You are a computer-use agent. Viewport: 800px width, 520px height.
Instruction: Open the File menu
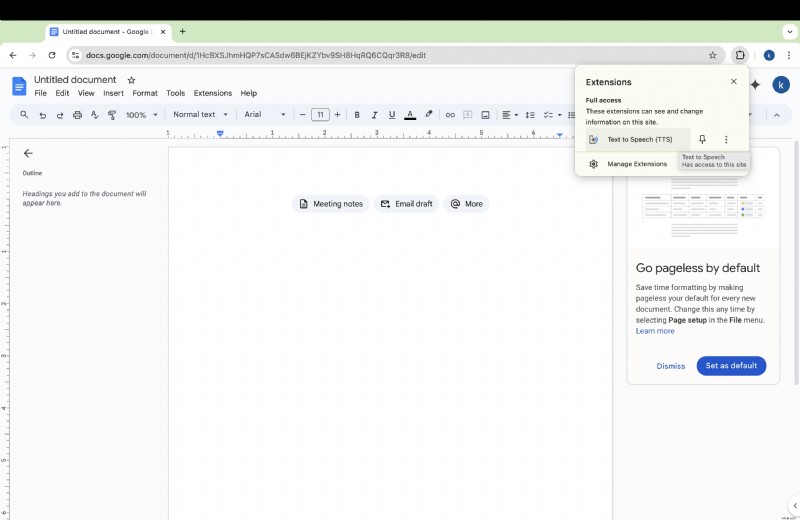pyautogui.click(x=40, y=93)
